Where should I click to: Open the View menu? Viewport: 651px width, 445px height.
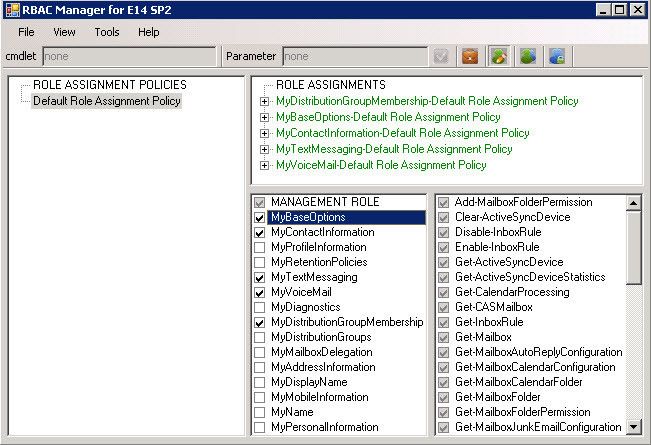point(64,32)
